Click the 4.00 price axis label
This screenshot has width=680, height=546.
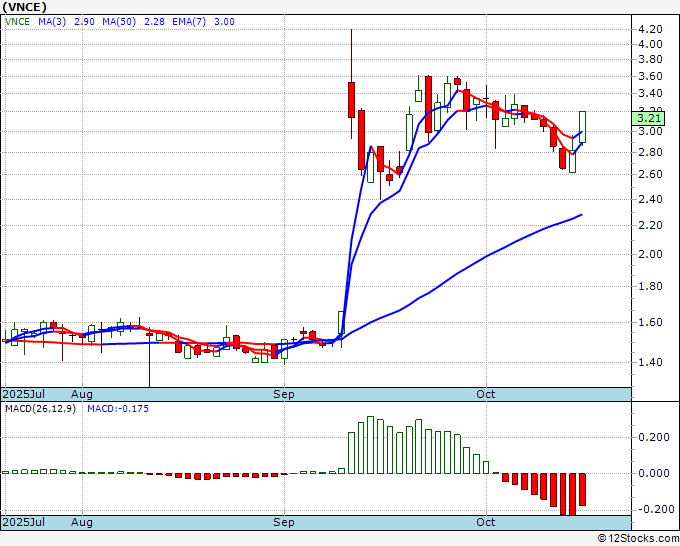(651, 44)
